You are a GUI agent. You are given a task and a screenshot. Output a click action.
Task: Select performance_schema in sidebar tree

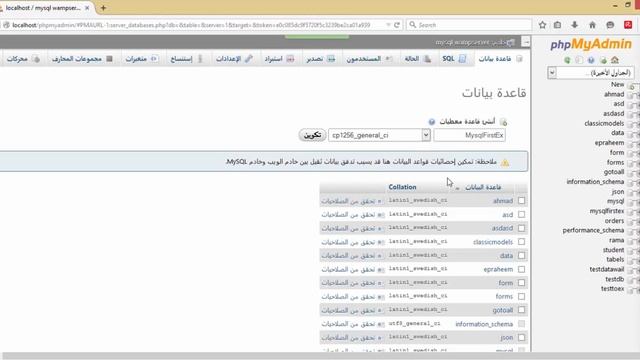point(593,230)
